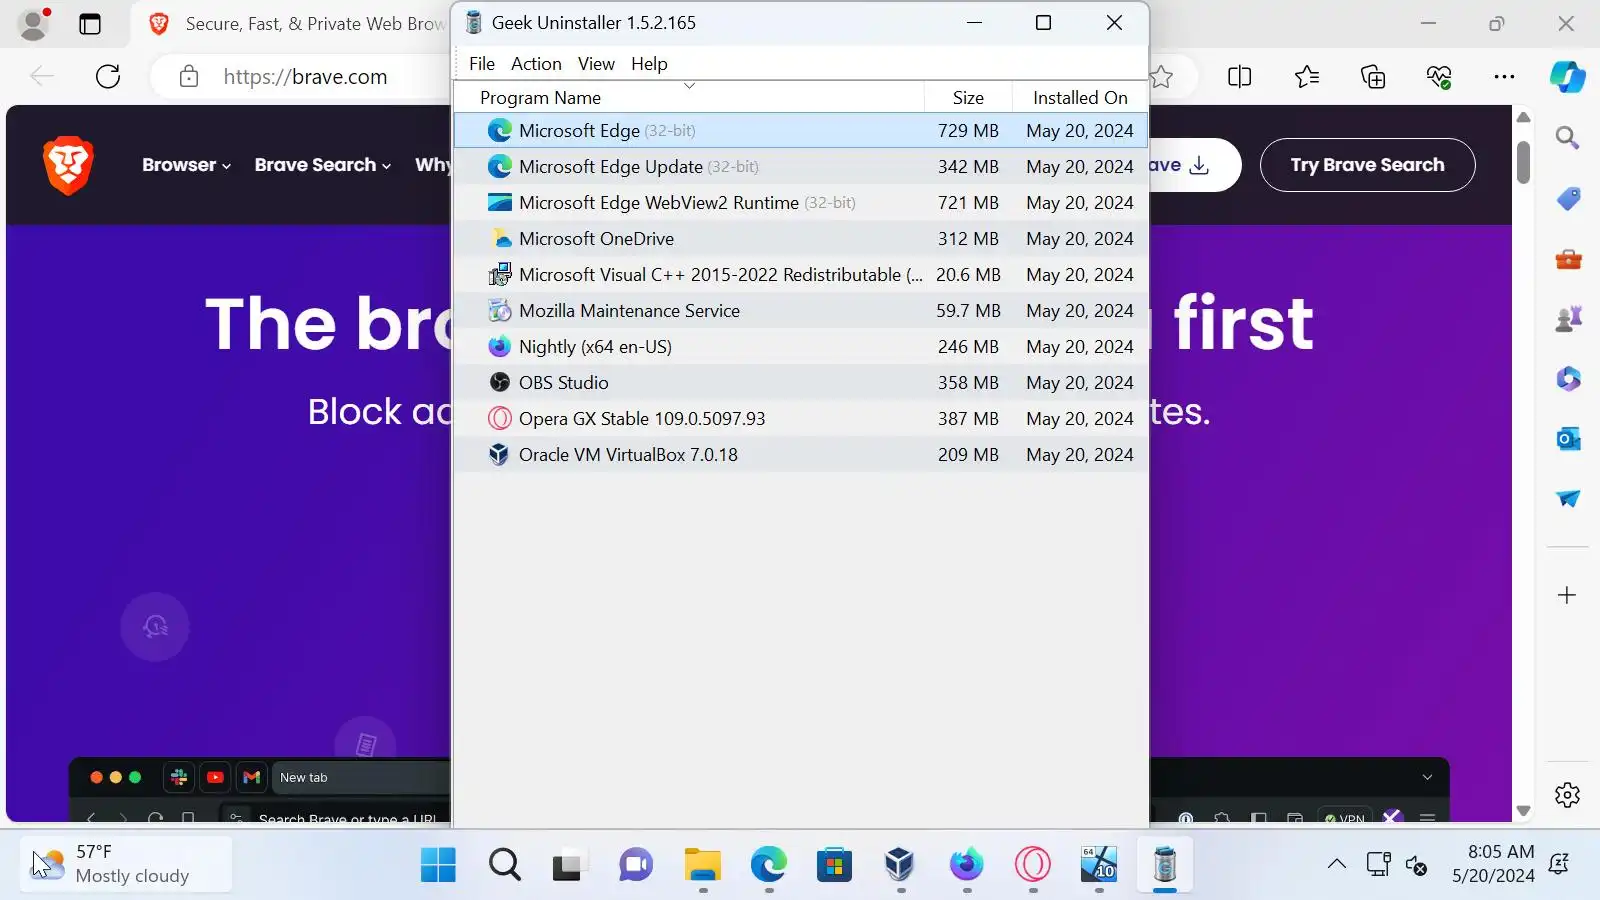Open Edge tab actions menu
The width and height of the screenshot is (1600, 900).
90,24
